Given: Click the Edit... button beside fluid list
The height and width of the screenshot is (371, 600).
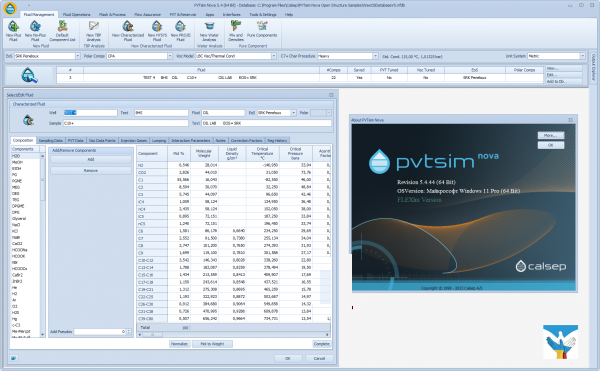Looking at the screenshot, I should 564,75.
